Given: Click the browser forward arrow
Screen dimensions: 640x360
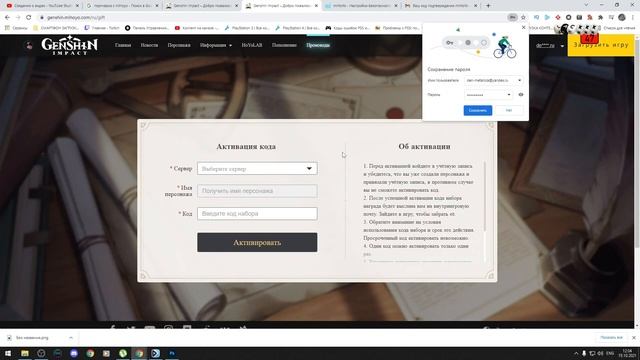Looking at the screenshot, I should [x=18, y=18].
